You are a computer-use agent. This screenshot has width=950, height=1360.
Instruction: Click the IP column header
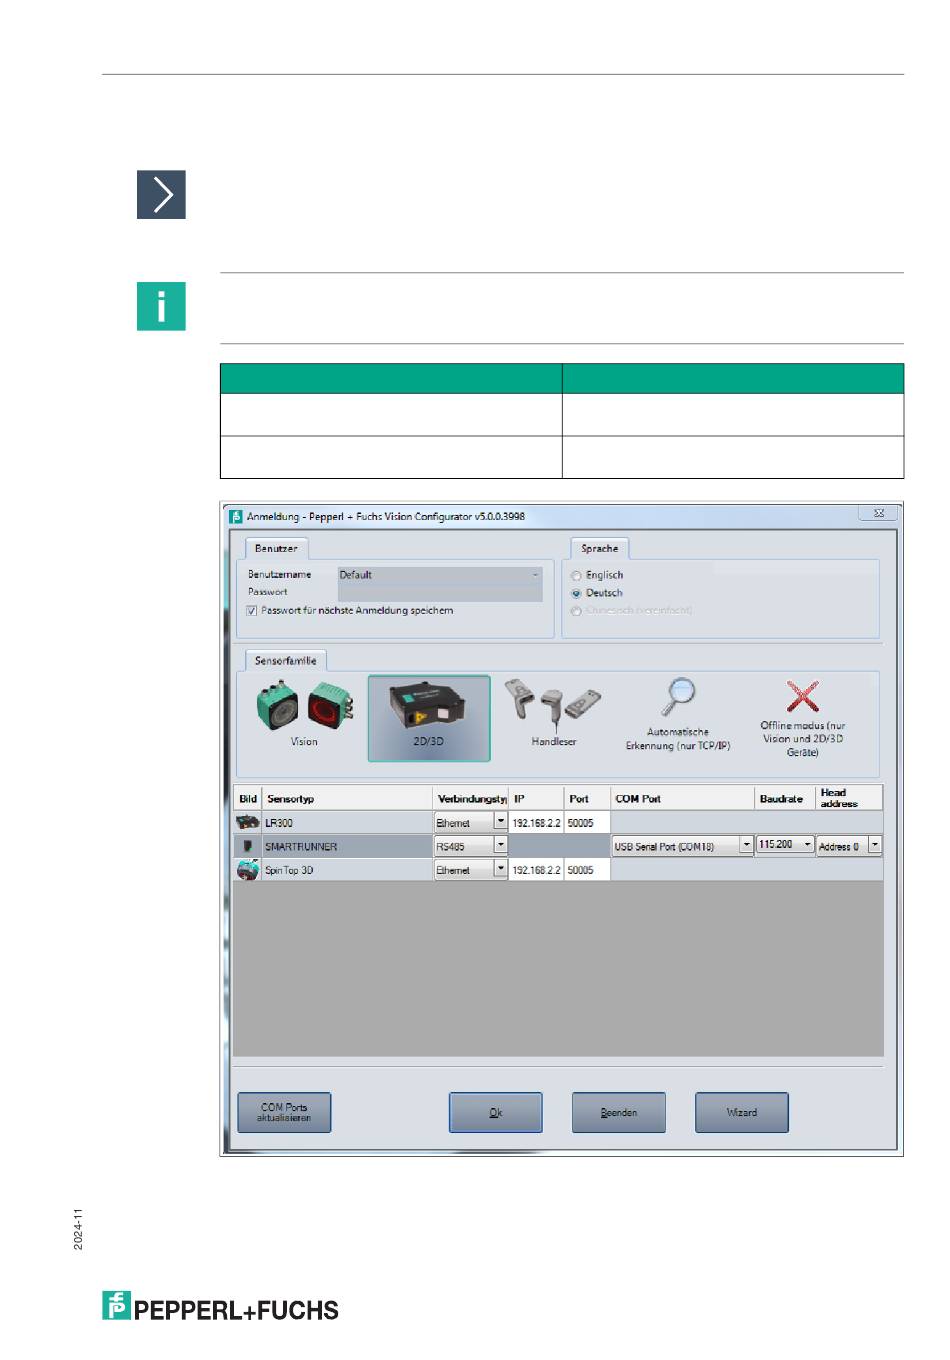[536, 798]
